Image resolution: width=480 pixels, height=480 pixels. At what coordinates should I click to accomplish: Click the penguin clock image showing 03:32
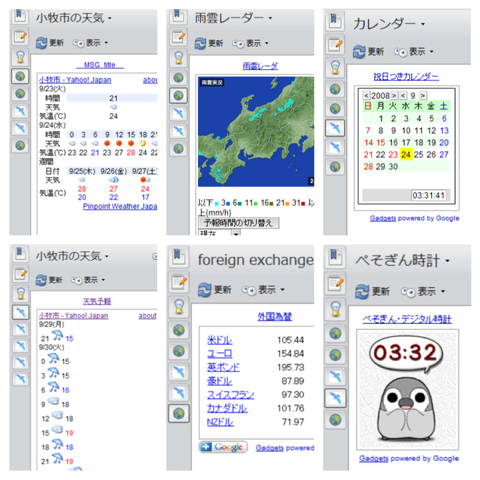(x=408, y=390)
